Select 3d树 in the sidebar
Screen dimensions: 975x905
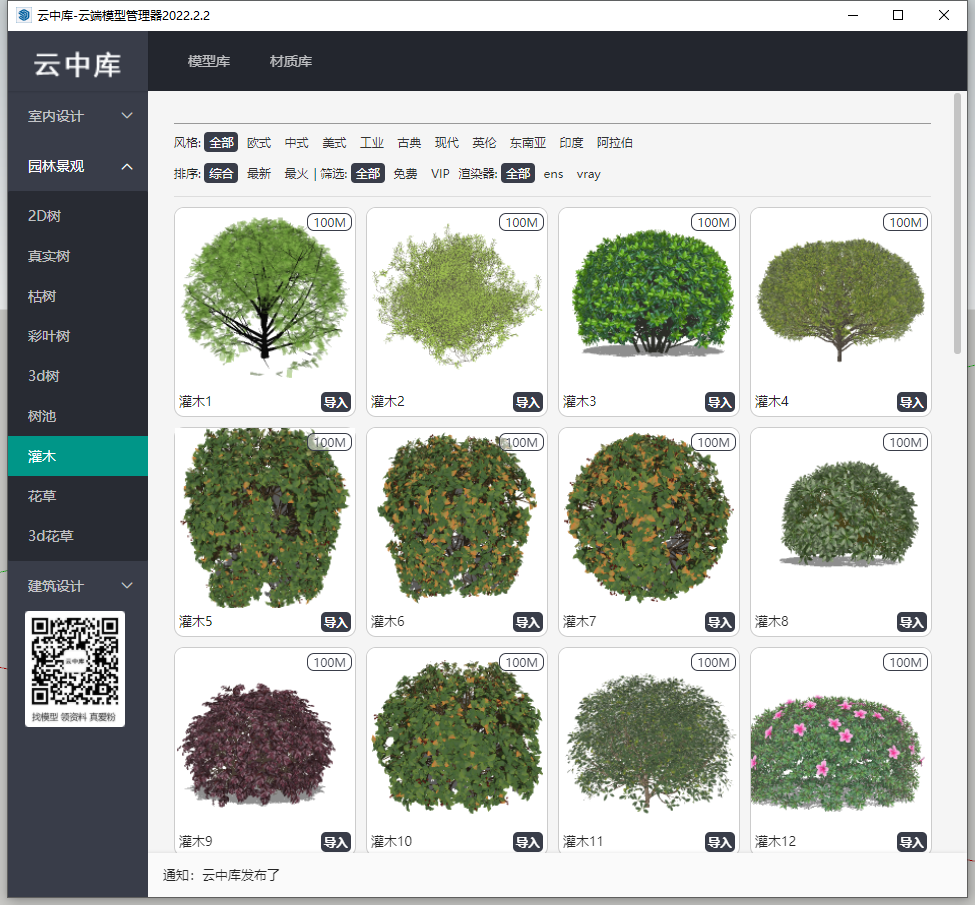[x=78, y=376]
